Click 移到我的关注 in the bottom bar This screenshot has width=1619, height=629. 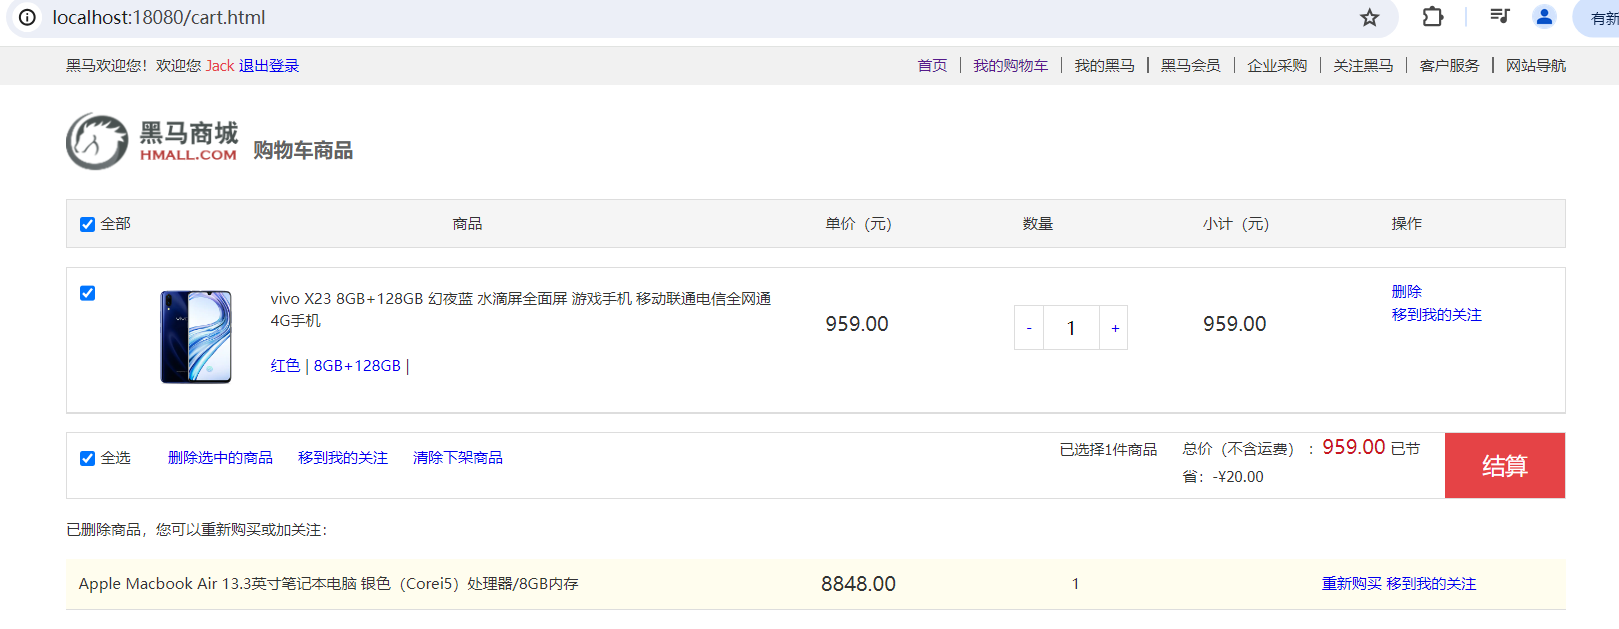[342, 458]
